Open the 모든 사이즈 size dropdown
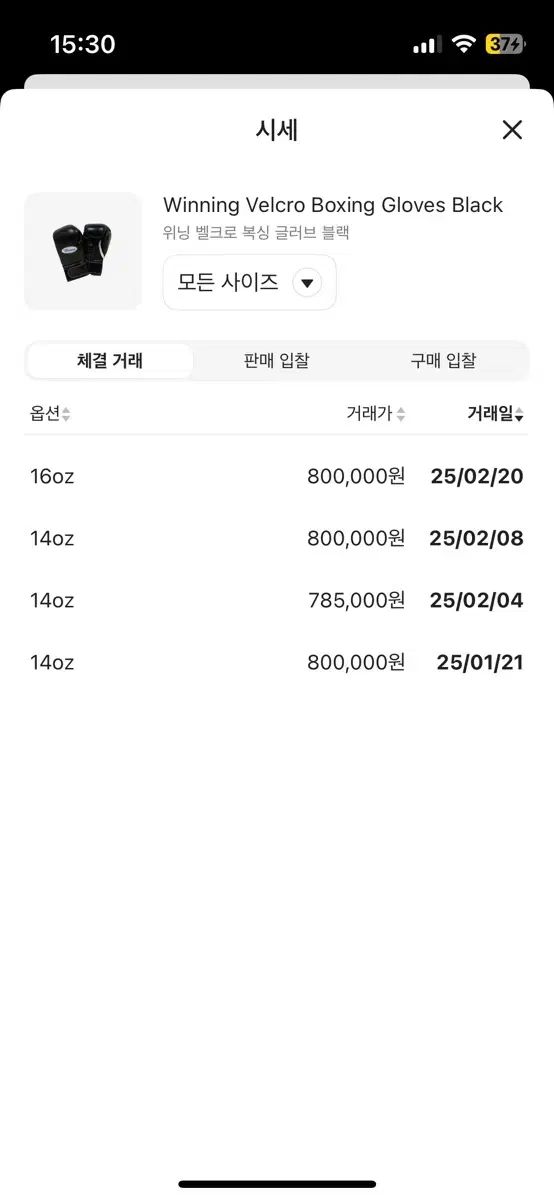Viewport: 554px width, 1200px height. (x=249, y=283)
